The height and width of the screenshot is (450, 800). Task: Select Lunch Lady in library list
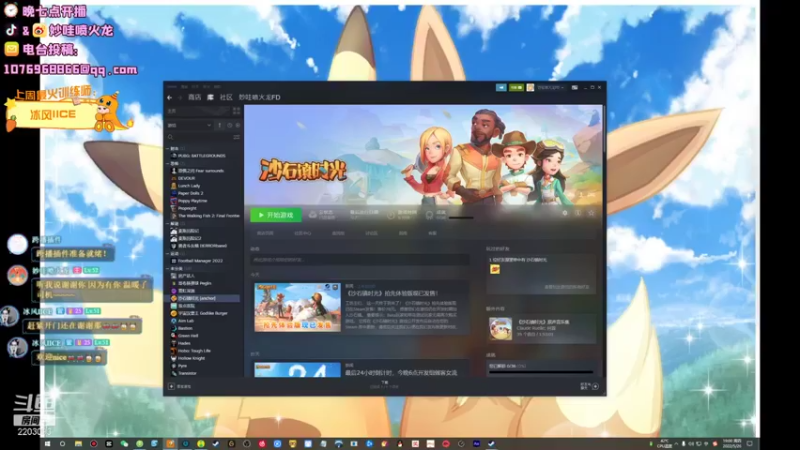(189, 186)
